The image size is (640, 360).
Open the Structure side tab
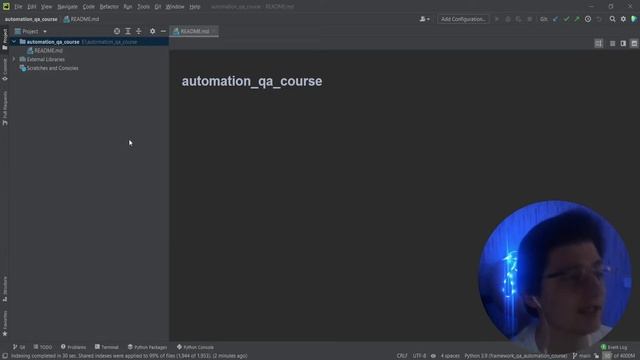(5, 289)
